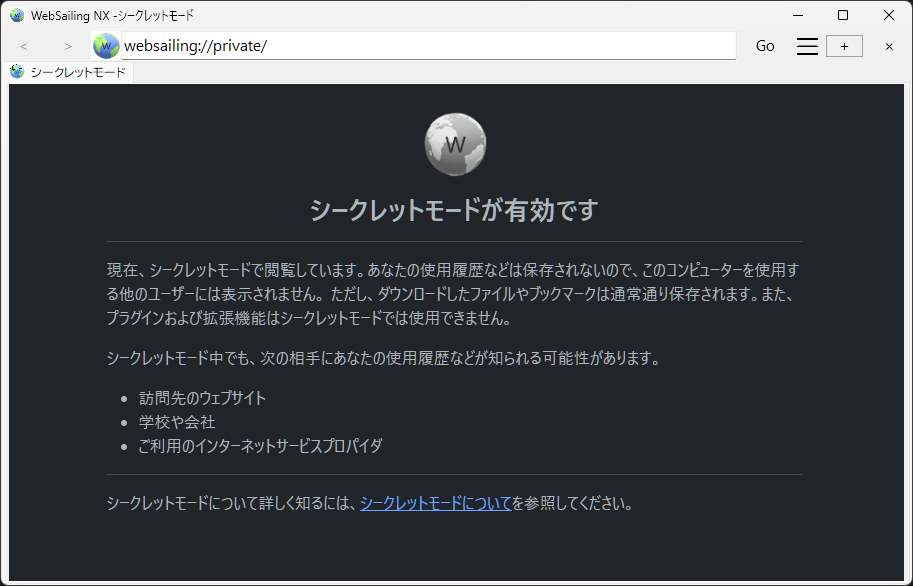
Task: Open the シークレットモードについて link
Action: pos(436,504)
